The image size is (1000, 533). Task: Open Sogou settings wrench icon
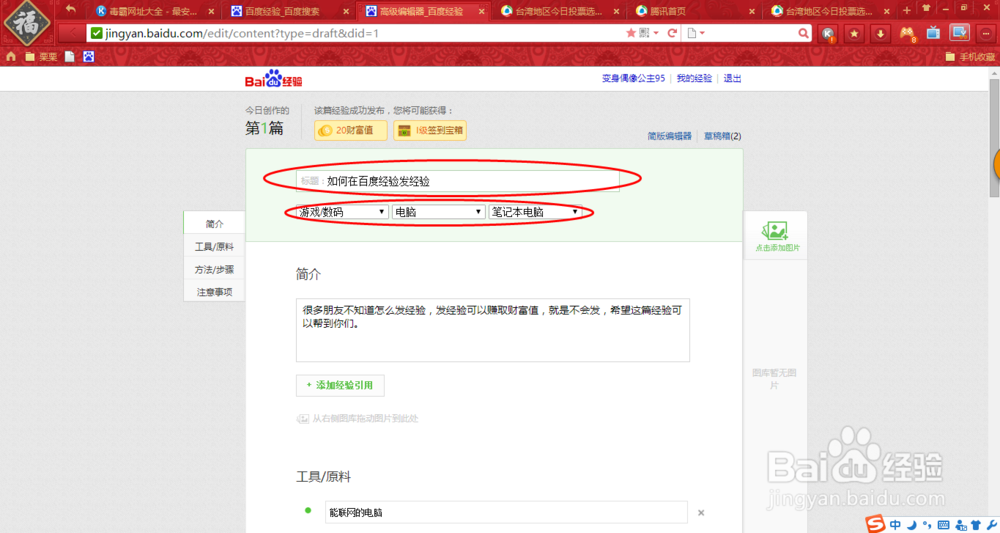coord(991,525)
